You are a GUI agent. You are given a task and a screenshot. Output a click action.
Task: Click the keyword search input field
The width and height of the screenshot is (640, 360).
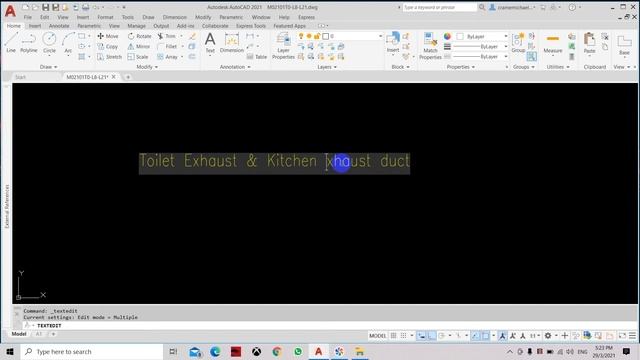[x=439, y=7]
